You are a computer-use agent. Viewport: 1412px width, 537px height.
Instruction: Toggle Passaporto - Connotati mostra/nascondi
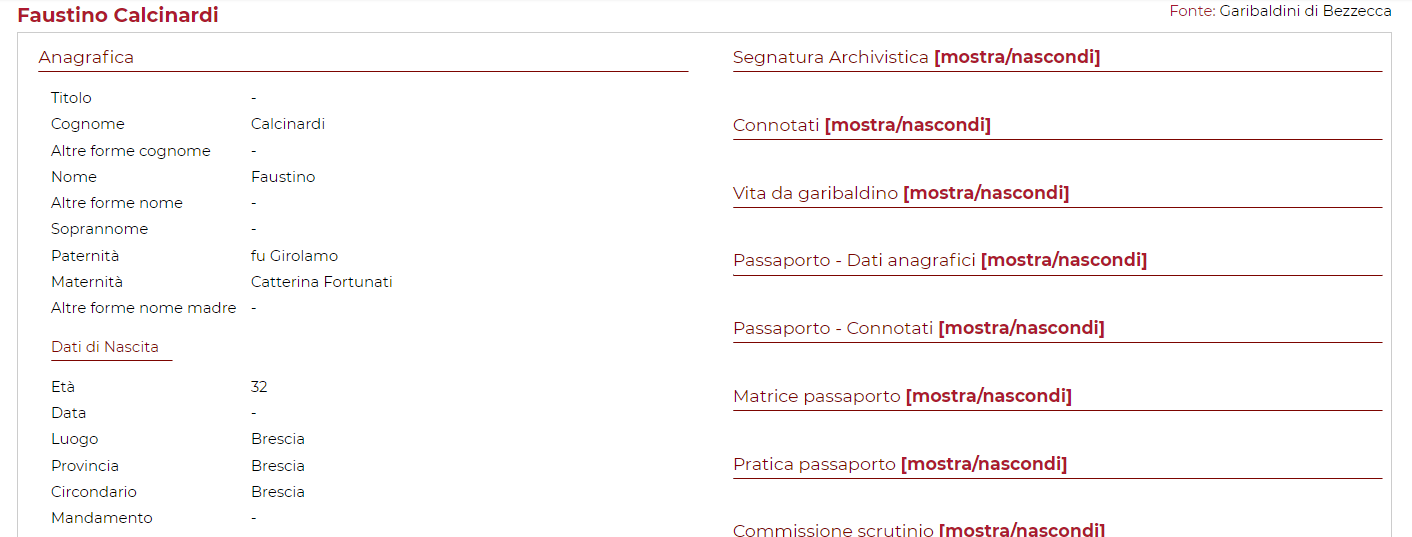tap(1021, 328)
